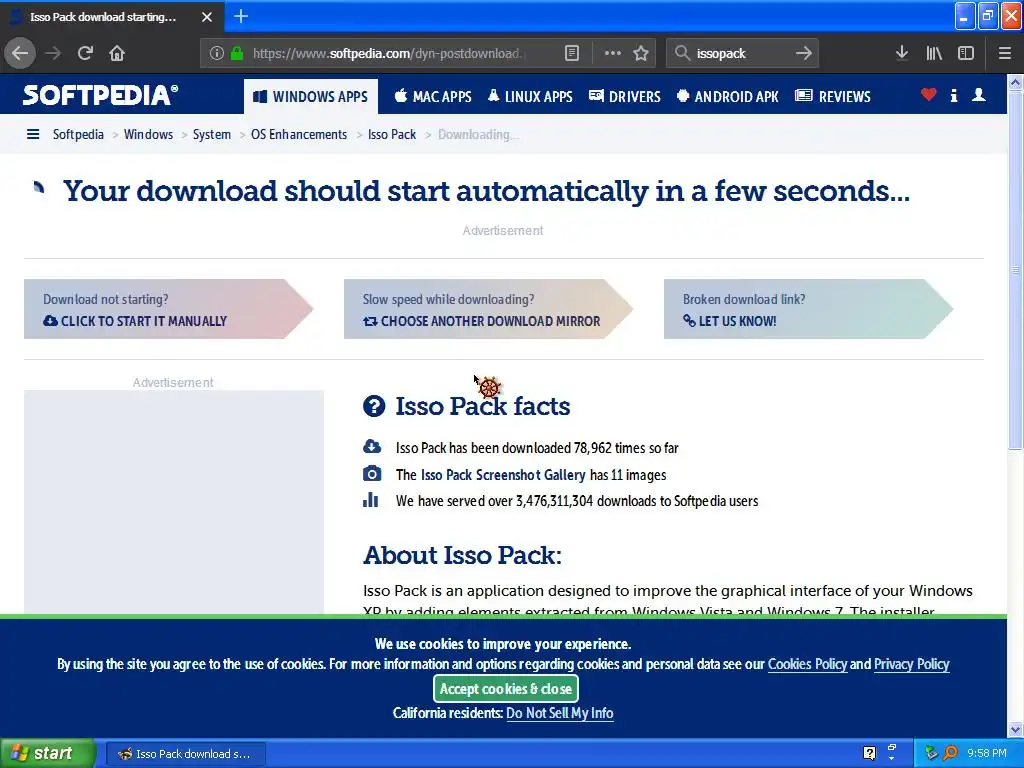Viewport: 1024px width, 768px height.
Task: Click the magnifier icon in system tray
Action: click(950, 754)
